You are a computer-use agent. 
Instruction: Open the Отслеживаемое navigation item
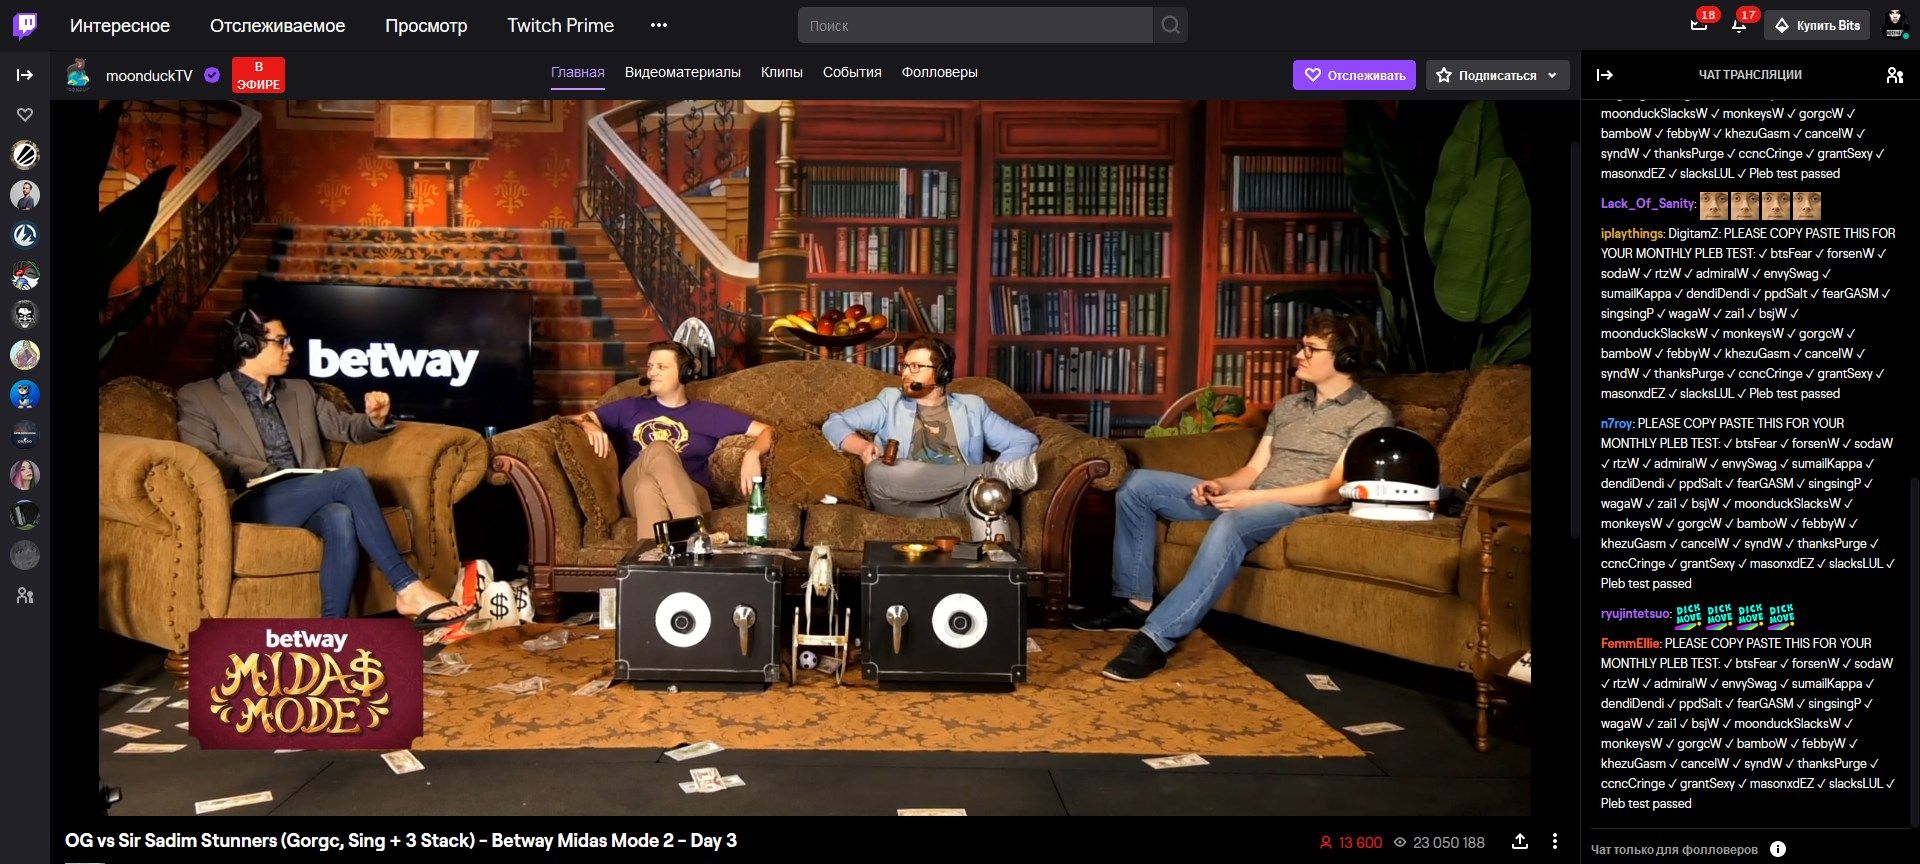(277, 25)
